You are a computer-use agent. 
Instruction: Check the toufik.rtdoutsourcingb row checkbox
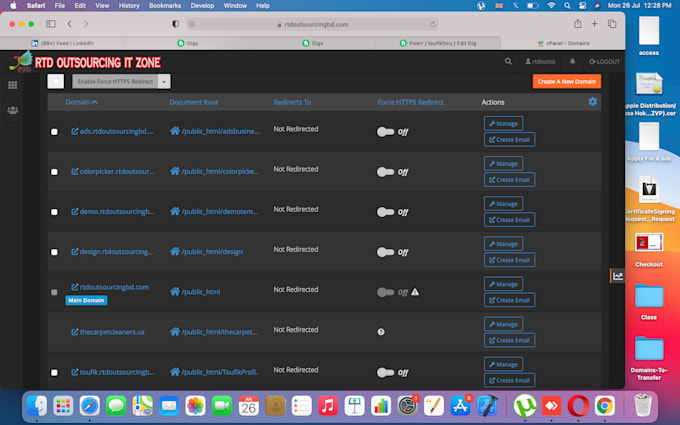coord(54,373)
